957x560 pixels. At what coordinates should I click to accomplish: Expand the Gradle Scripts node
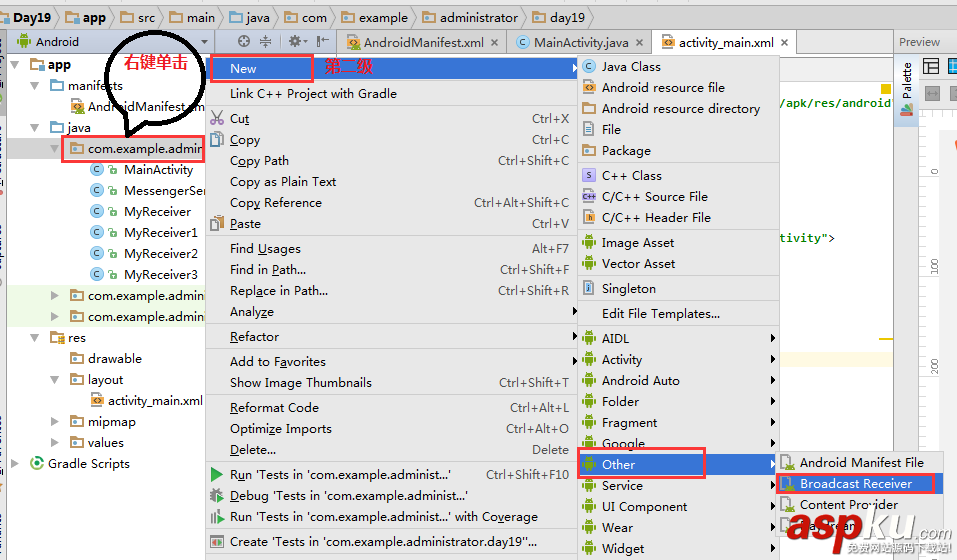coord(14,464)
